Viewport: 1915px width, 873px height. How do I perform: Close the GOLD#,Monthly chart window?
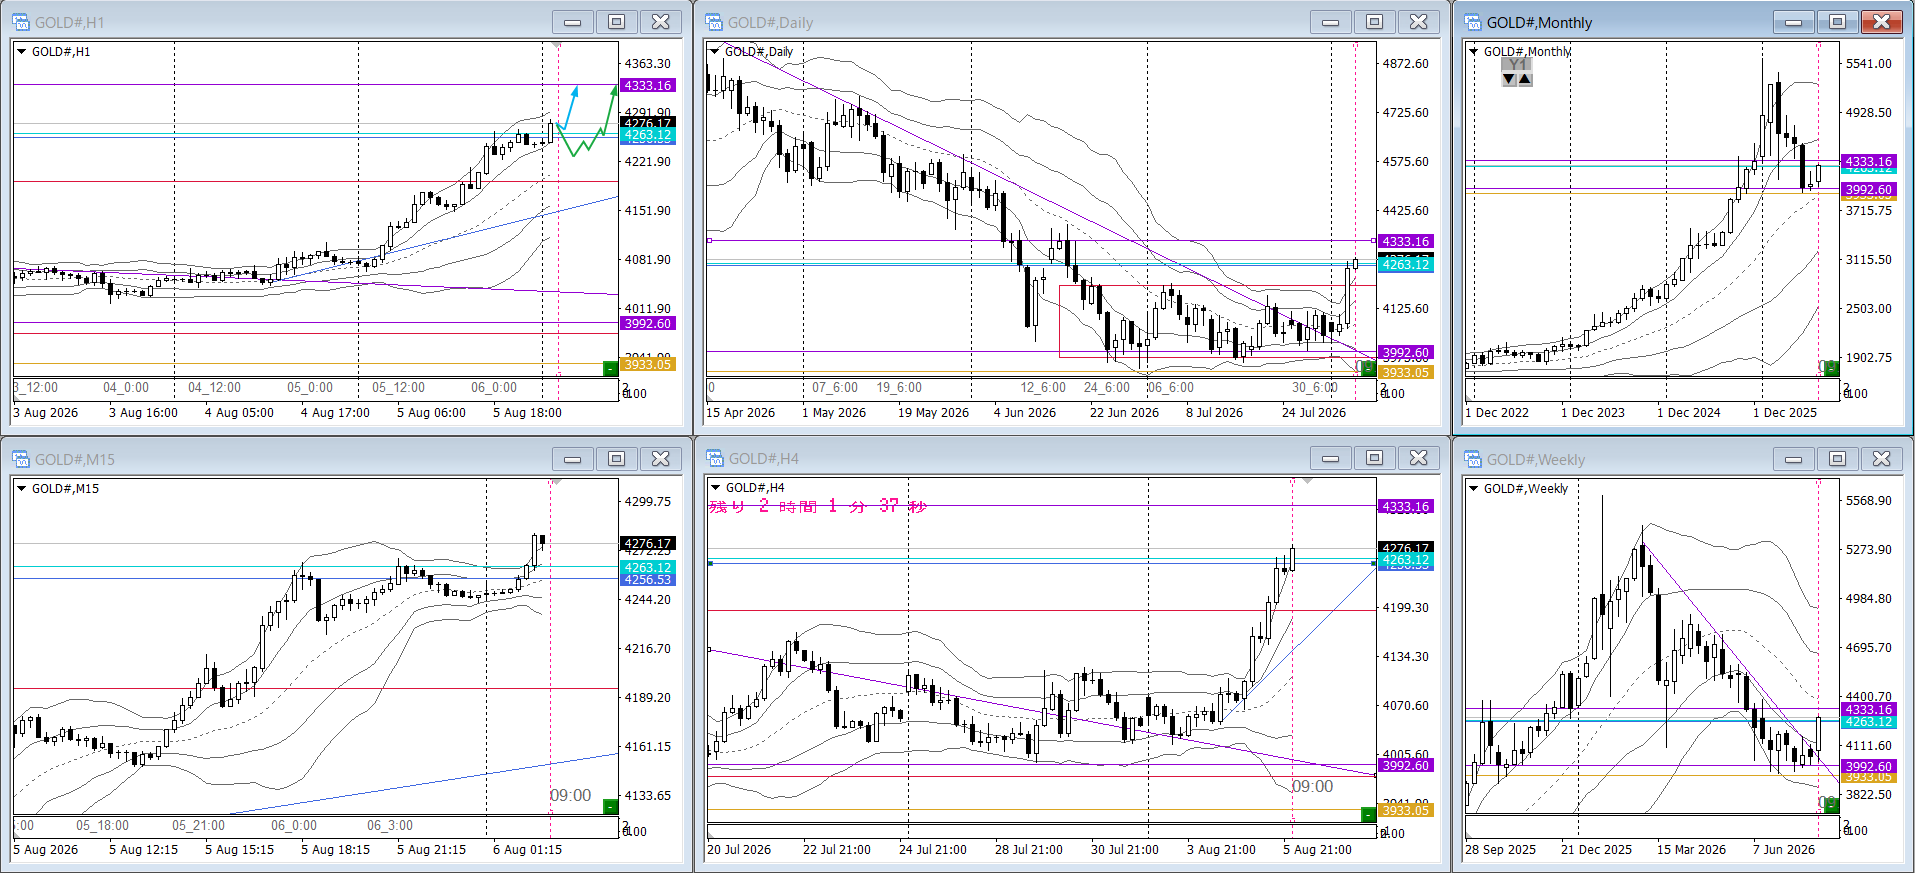pyautogui.click(x=1882, y=22)
